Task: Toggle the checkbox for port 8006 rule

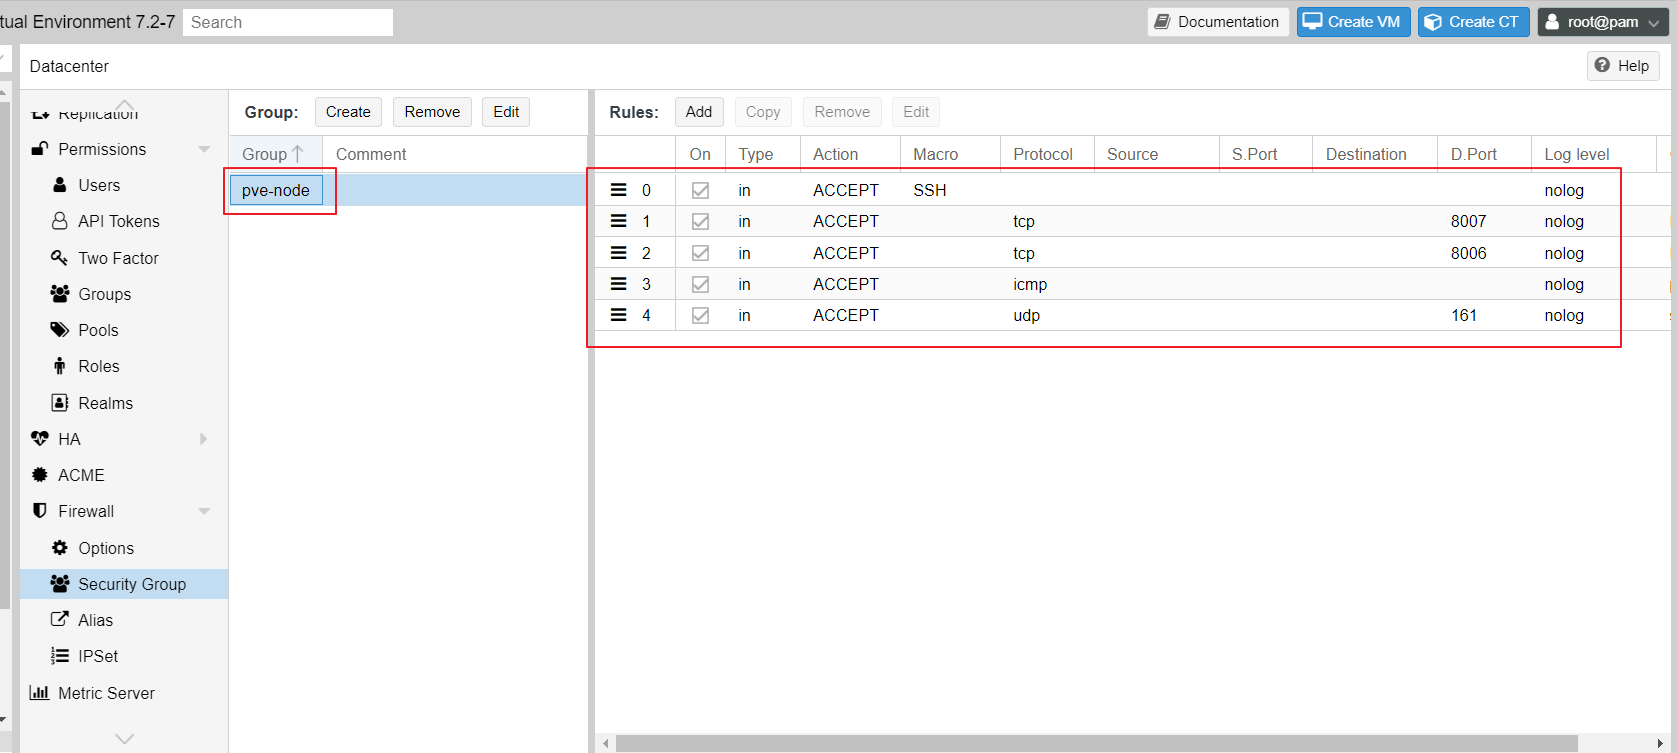Action: pyautogui.click(x=700, y=253)
